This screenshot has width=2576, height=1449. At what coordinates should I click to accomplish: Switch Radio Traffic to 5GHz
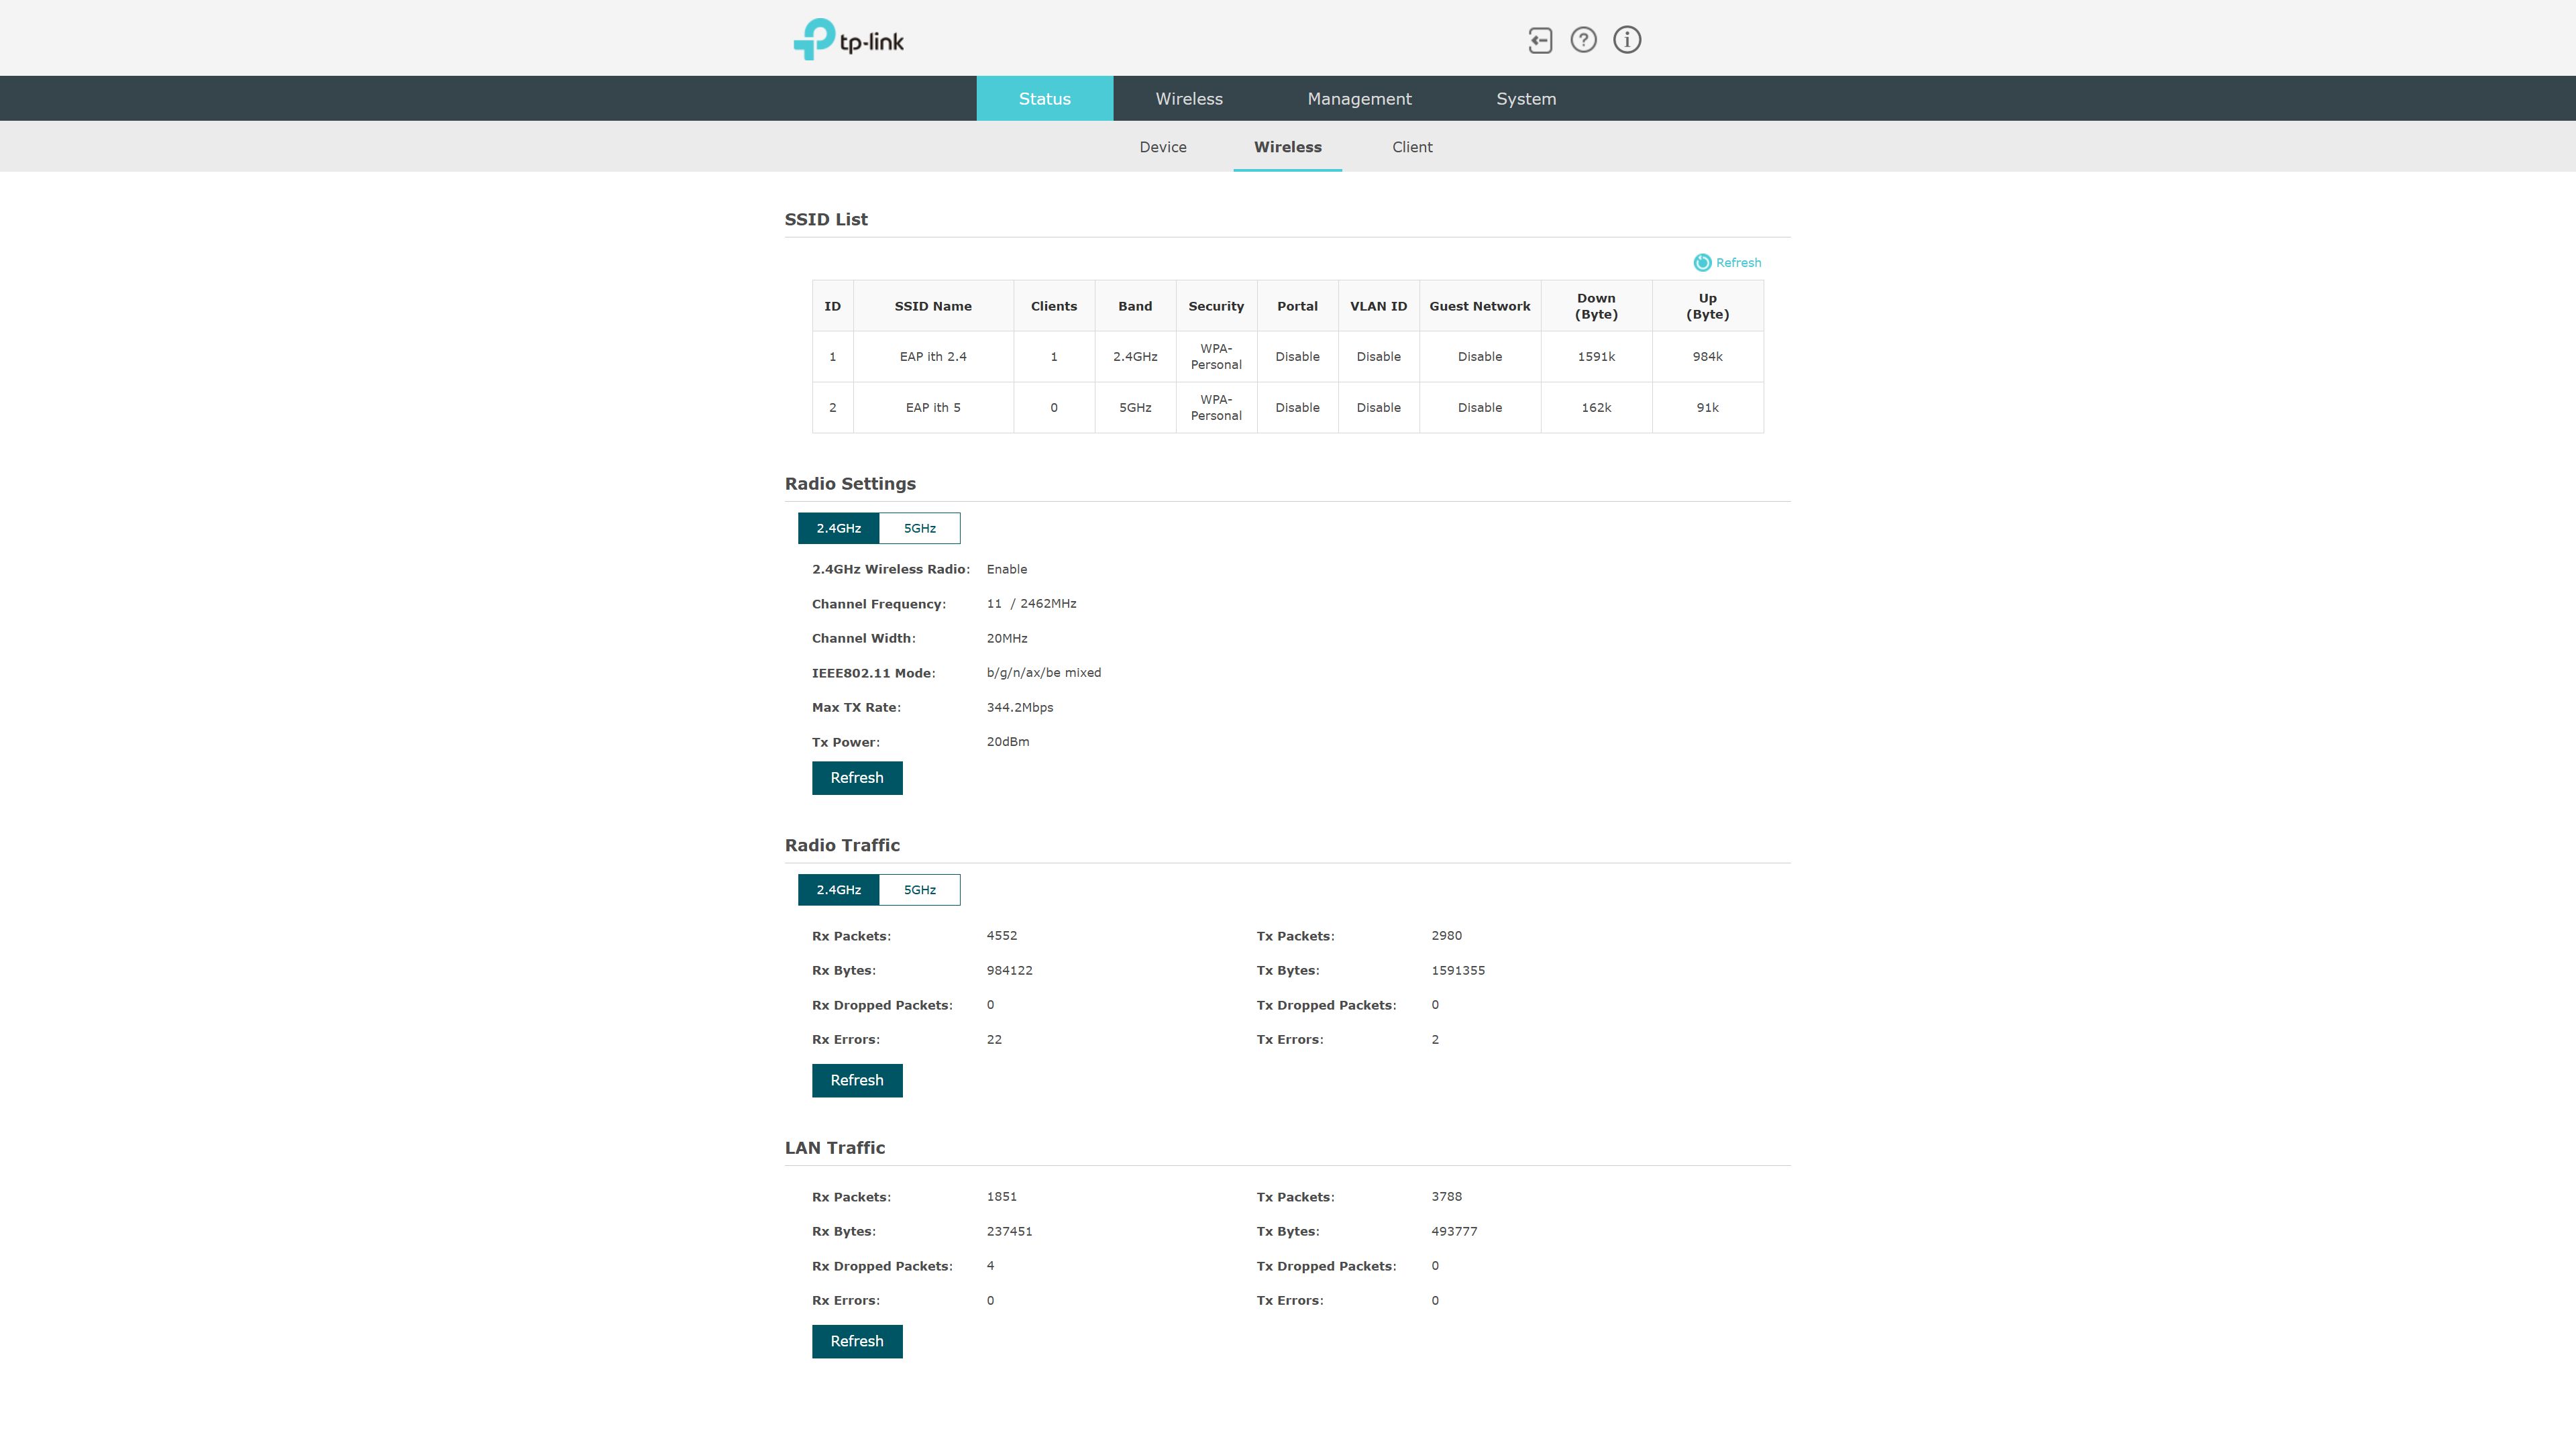[x=919, y=890]
